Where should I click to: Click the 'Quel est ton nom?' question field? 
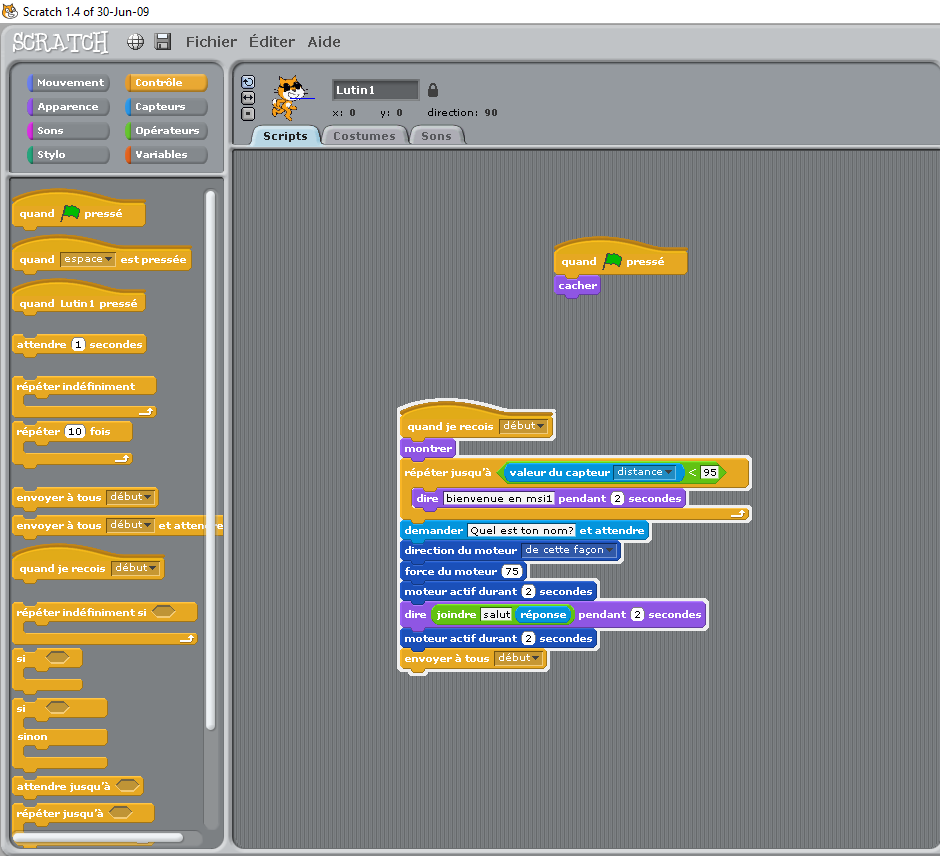tap(522, 531)
